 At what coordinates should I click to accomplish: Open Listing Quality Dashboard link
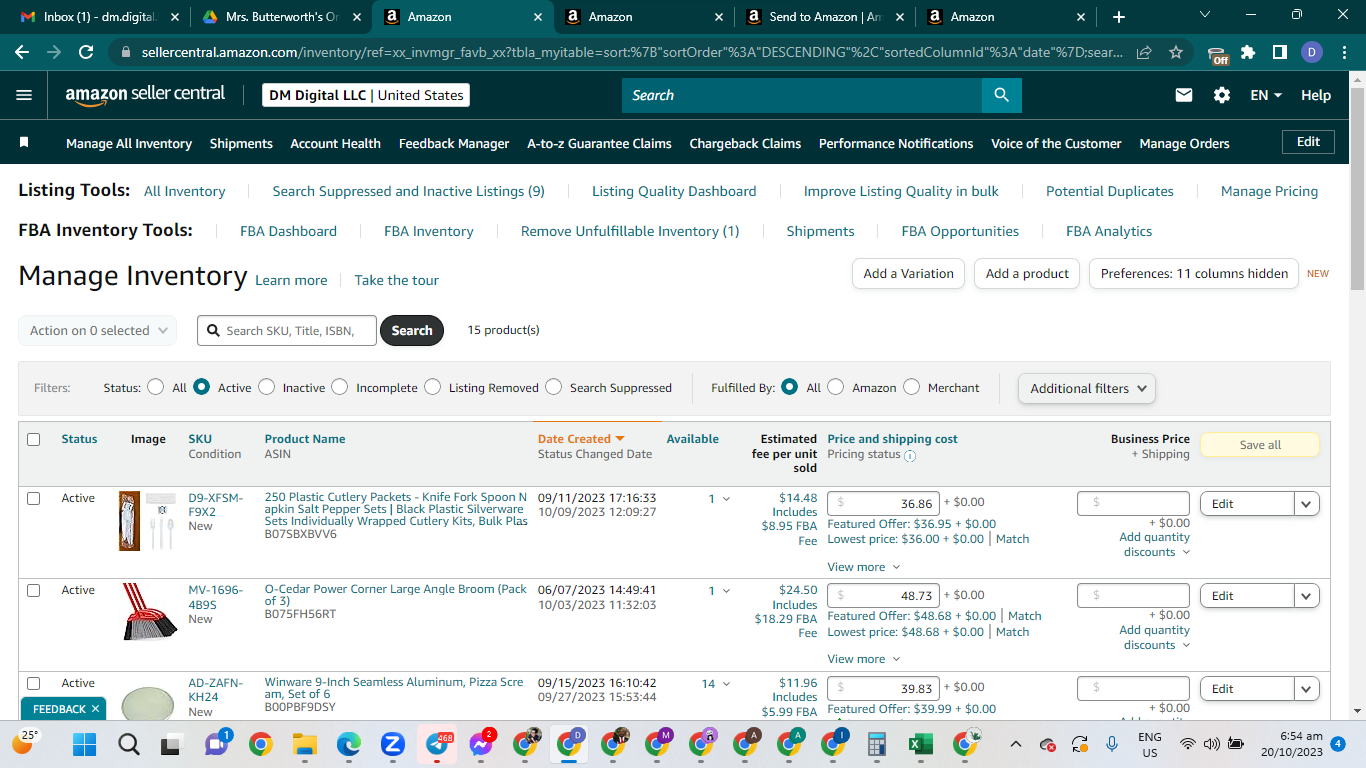pos(674,191)
